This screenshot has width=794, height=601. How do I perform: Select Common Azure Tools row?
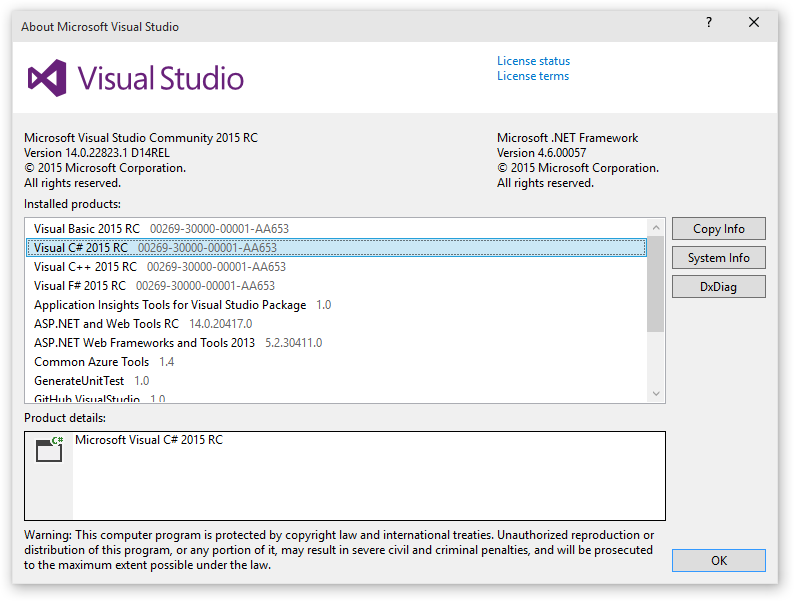click(x=336, y=362)
